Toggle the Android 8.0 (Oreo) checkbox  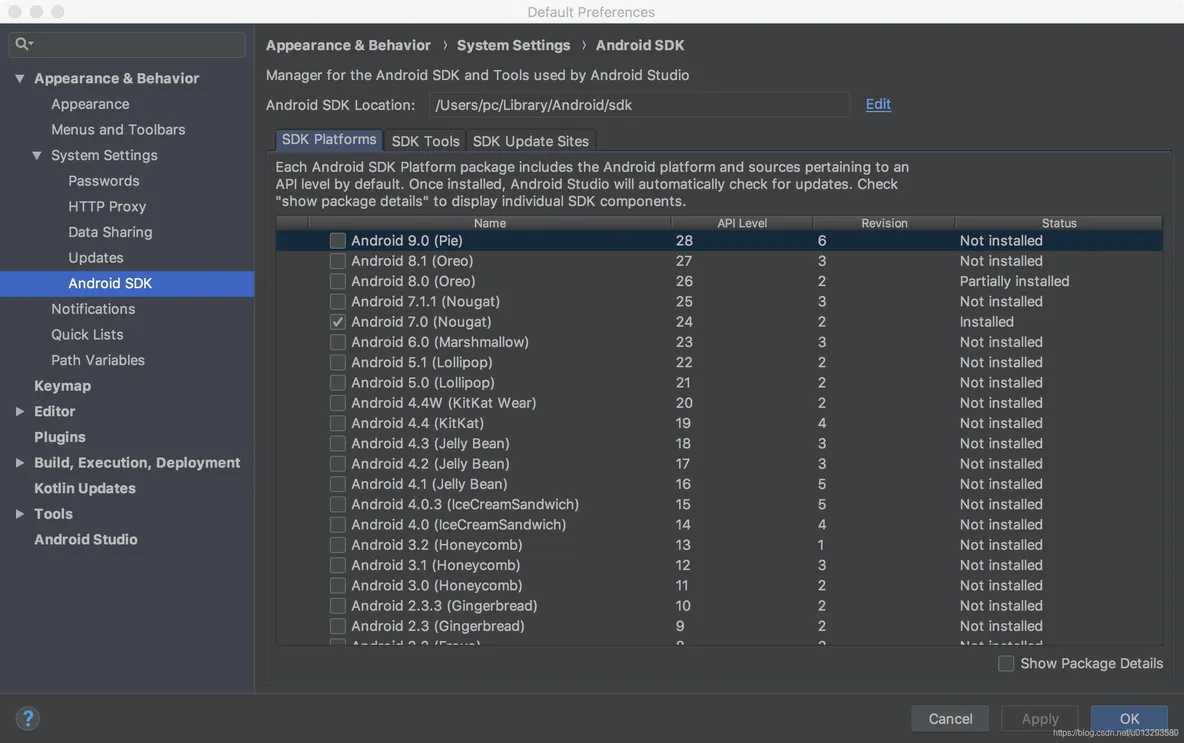338,281
